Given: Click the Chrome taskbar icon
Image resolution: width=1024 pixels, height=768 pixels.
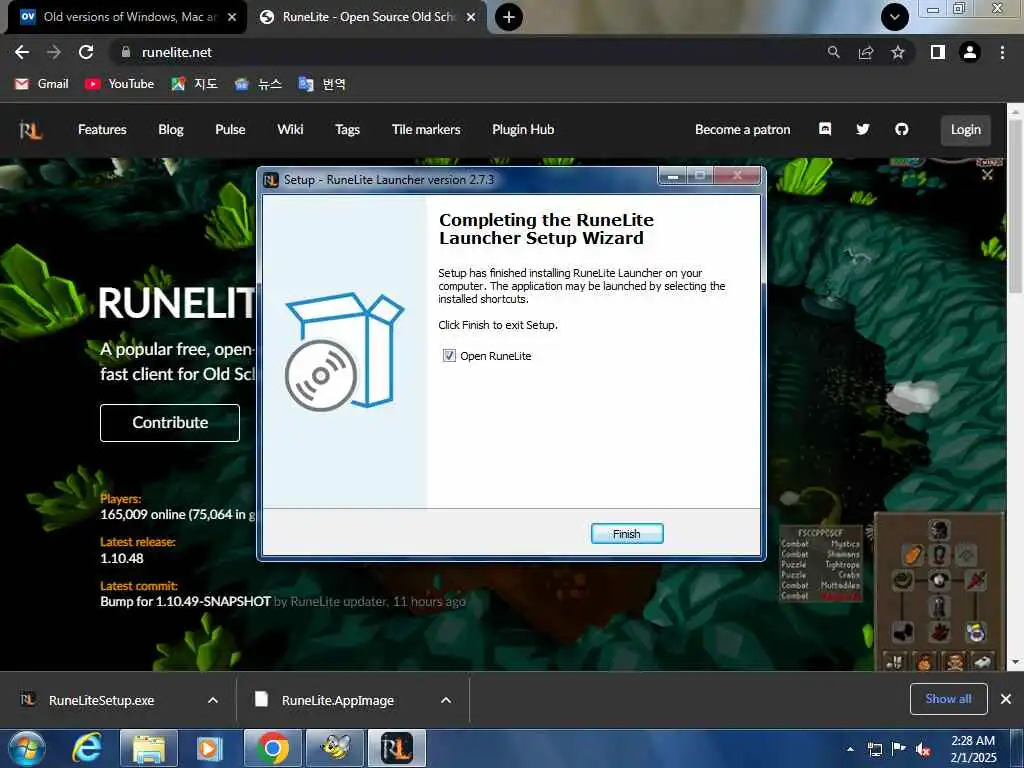Looking at the screenshot, I should pos(272,748).
